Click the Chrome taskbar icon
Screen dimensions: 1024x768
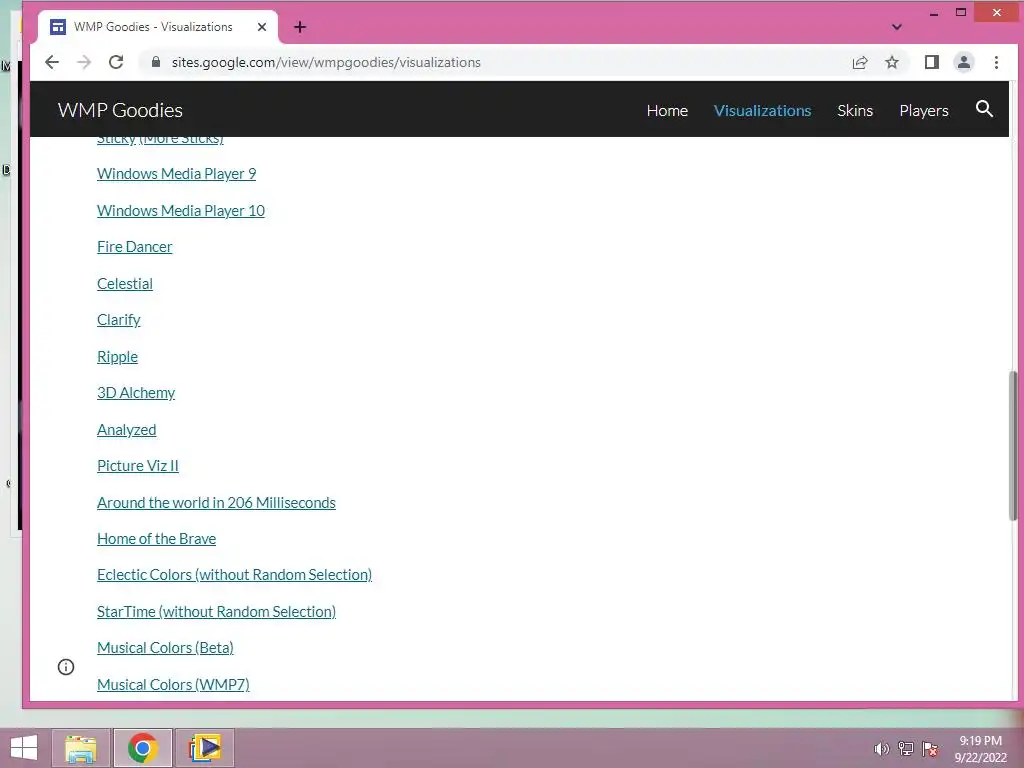pos(142,748)
